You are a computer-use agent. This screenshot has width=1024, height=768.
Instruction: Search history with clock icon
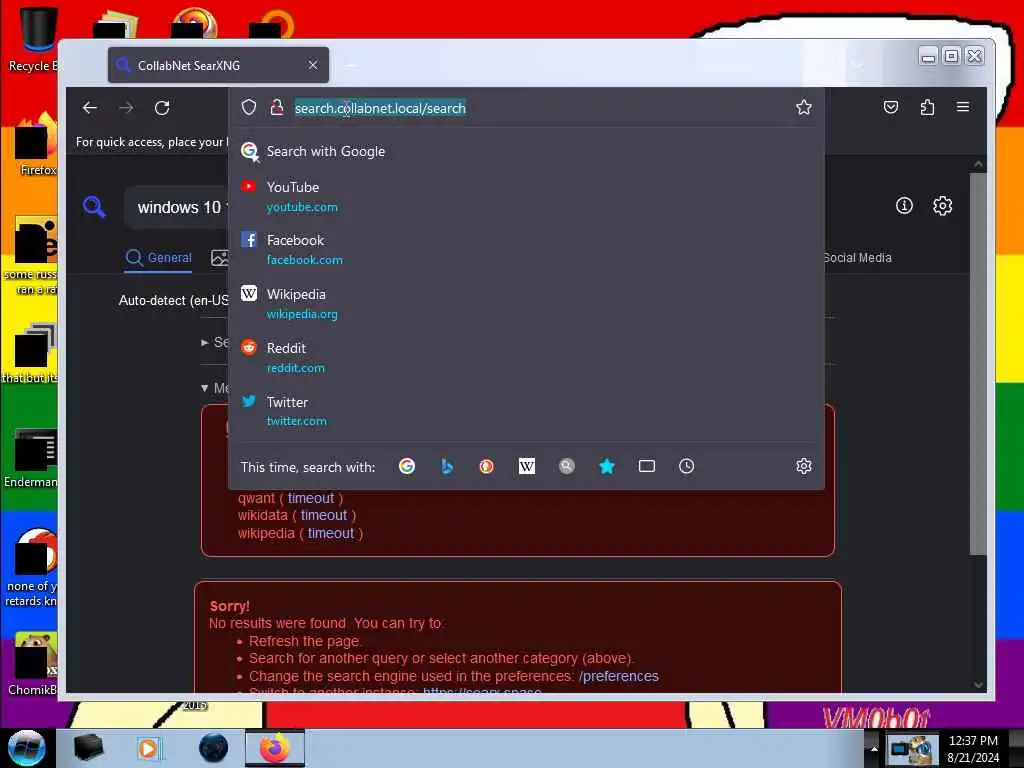(x=686, y=466)
